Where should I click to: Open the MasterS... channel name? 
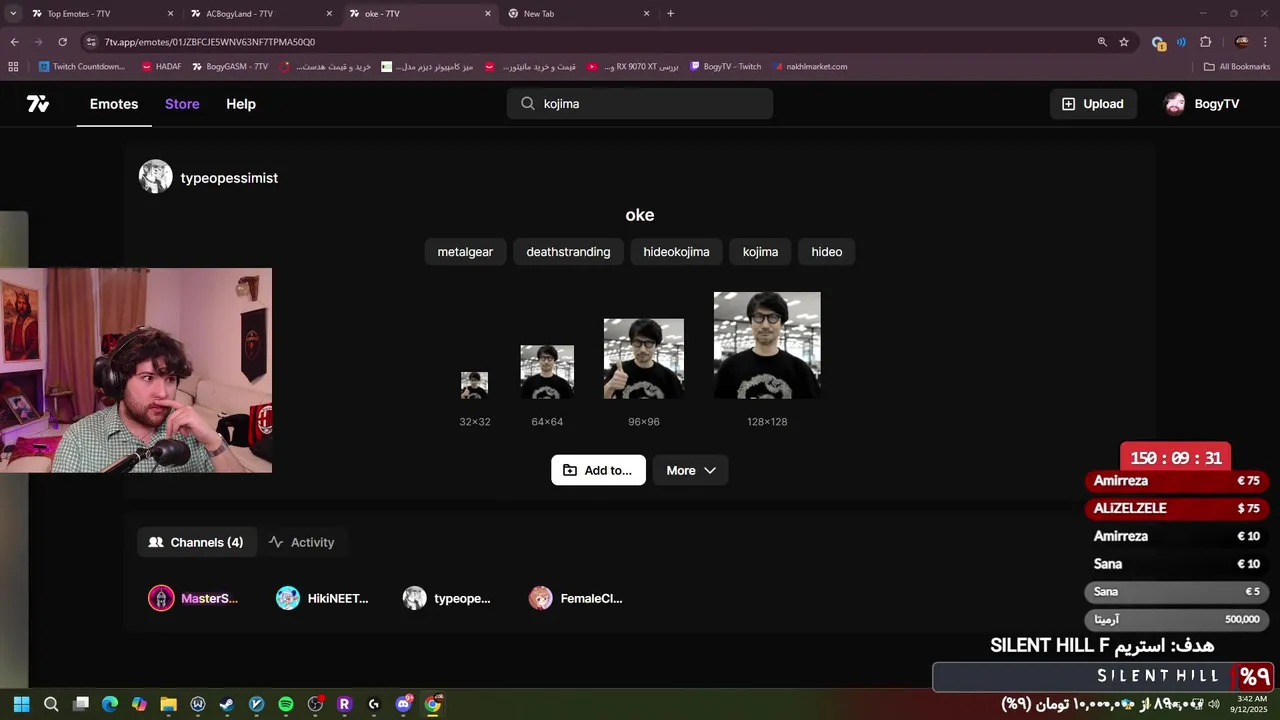(209, 599)
